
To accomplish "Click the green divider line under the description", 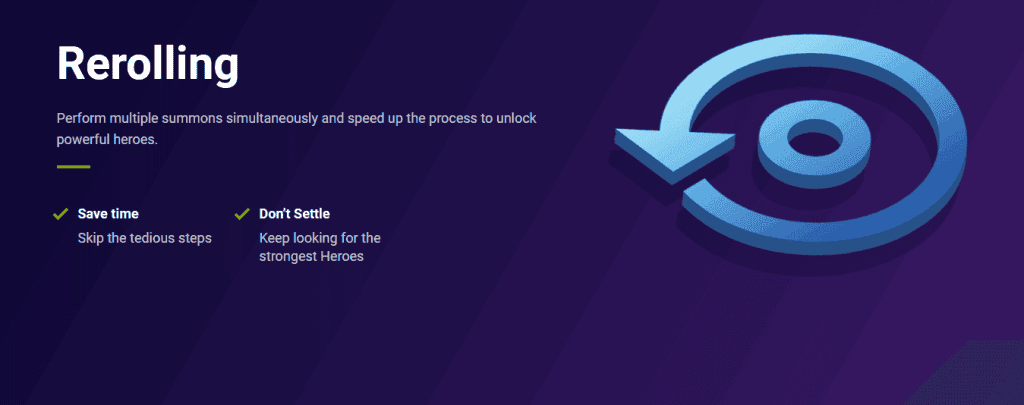I will [x=73, y=167].
